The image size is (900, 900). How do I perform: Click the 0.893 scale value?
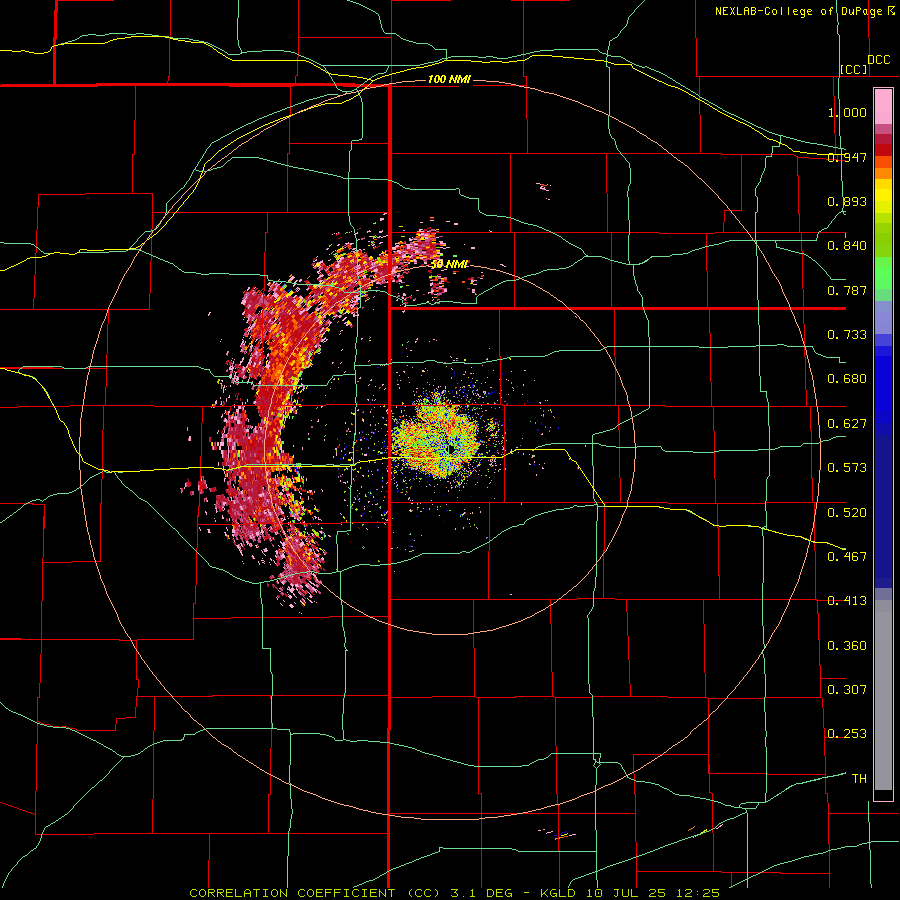pos(847,201)
